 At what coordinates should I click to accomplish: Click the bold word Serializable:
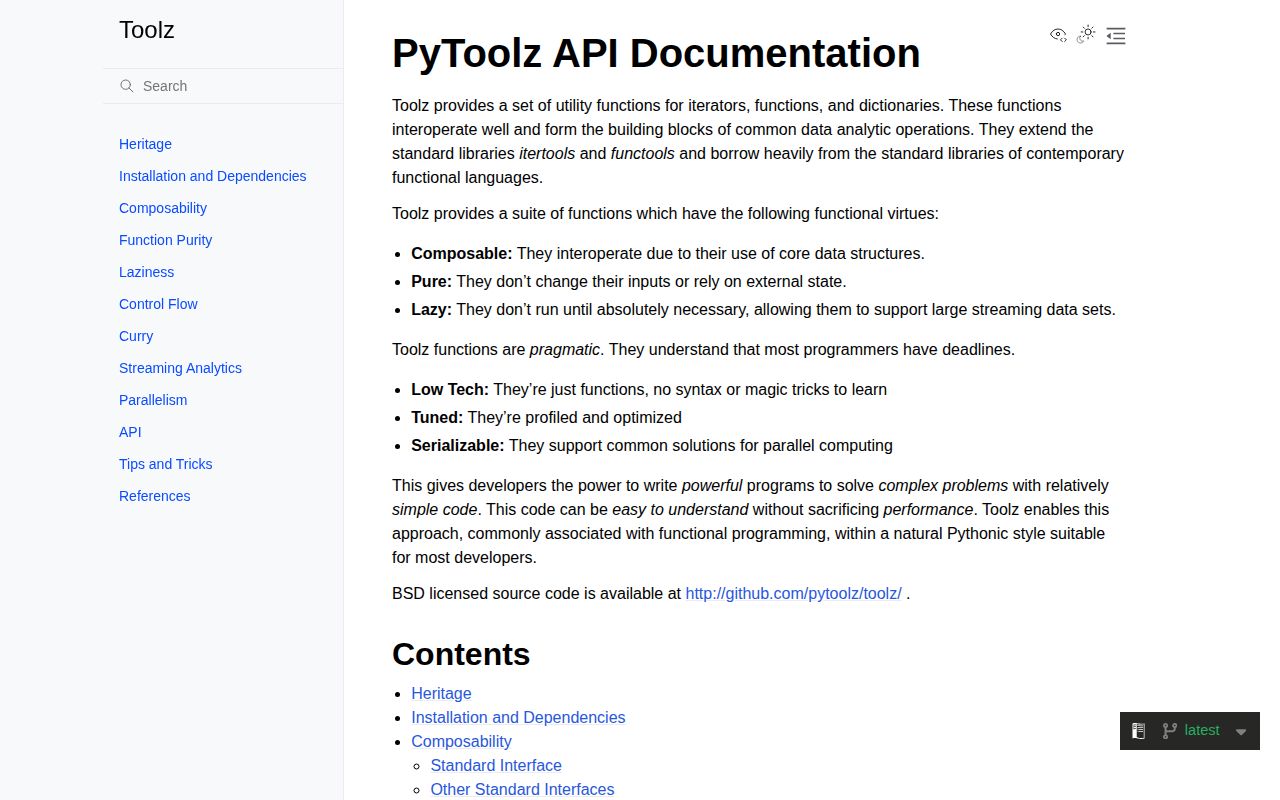(458, 445)
